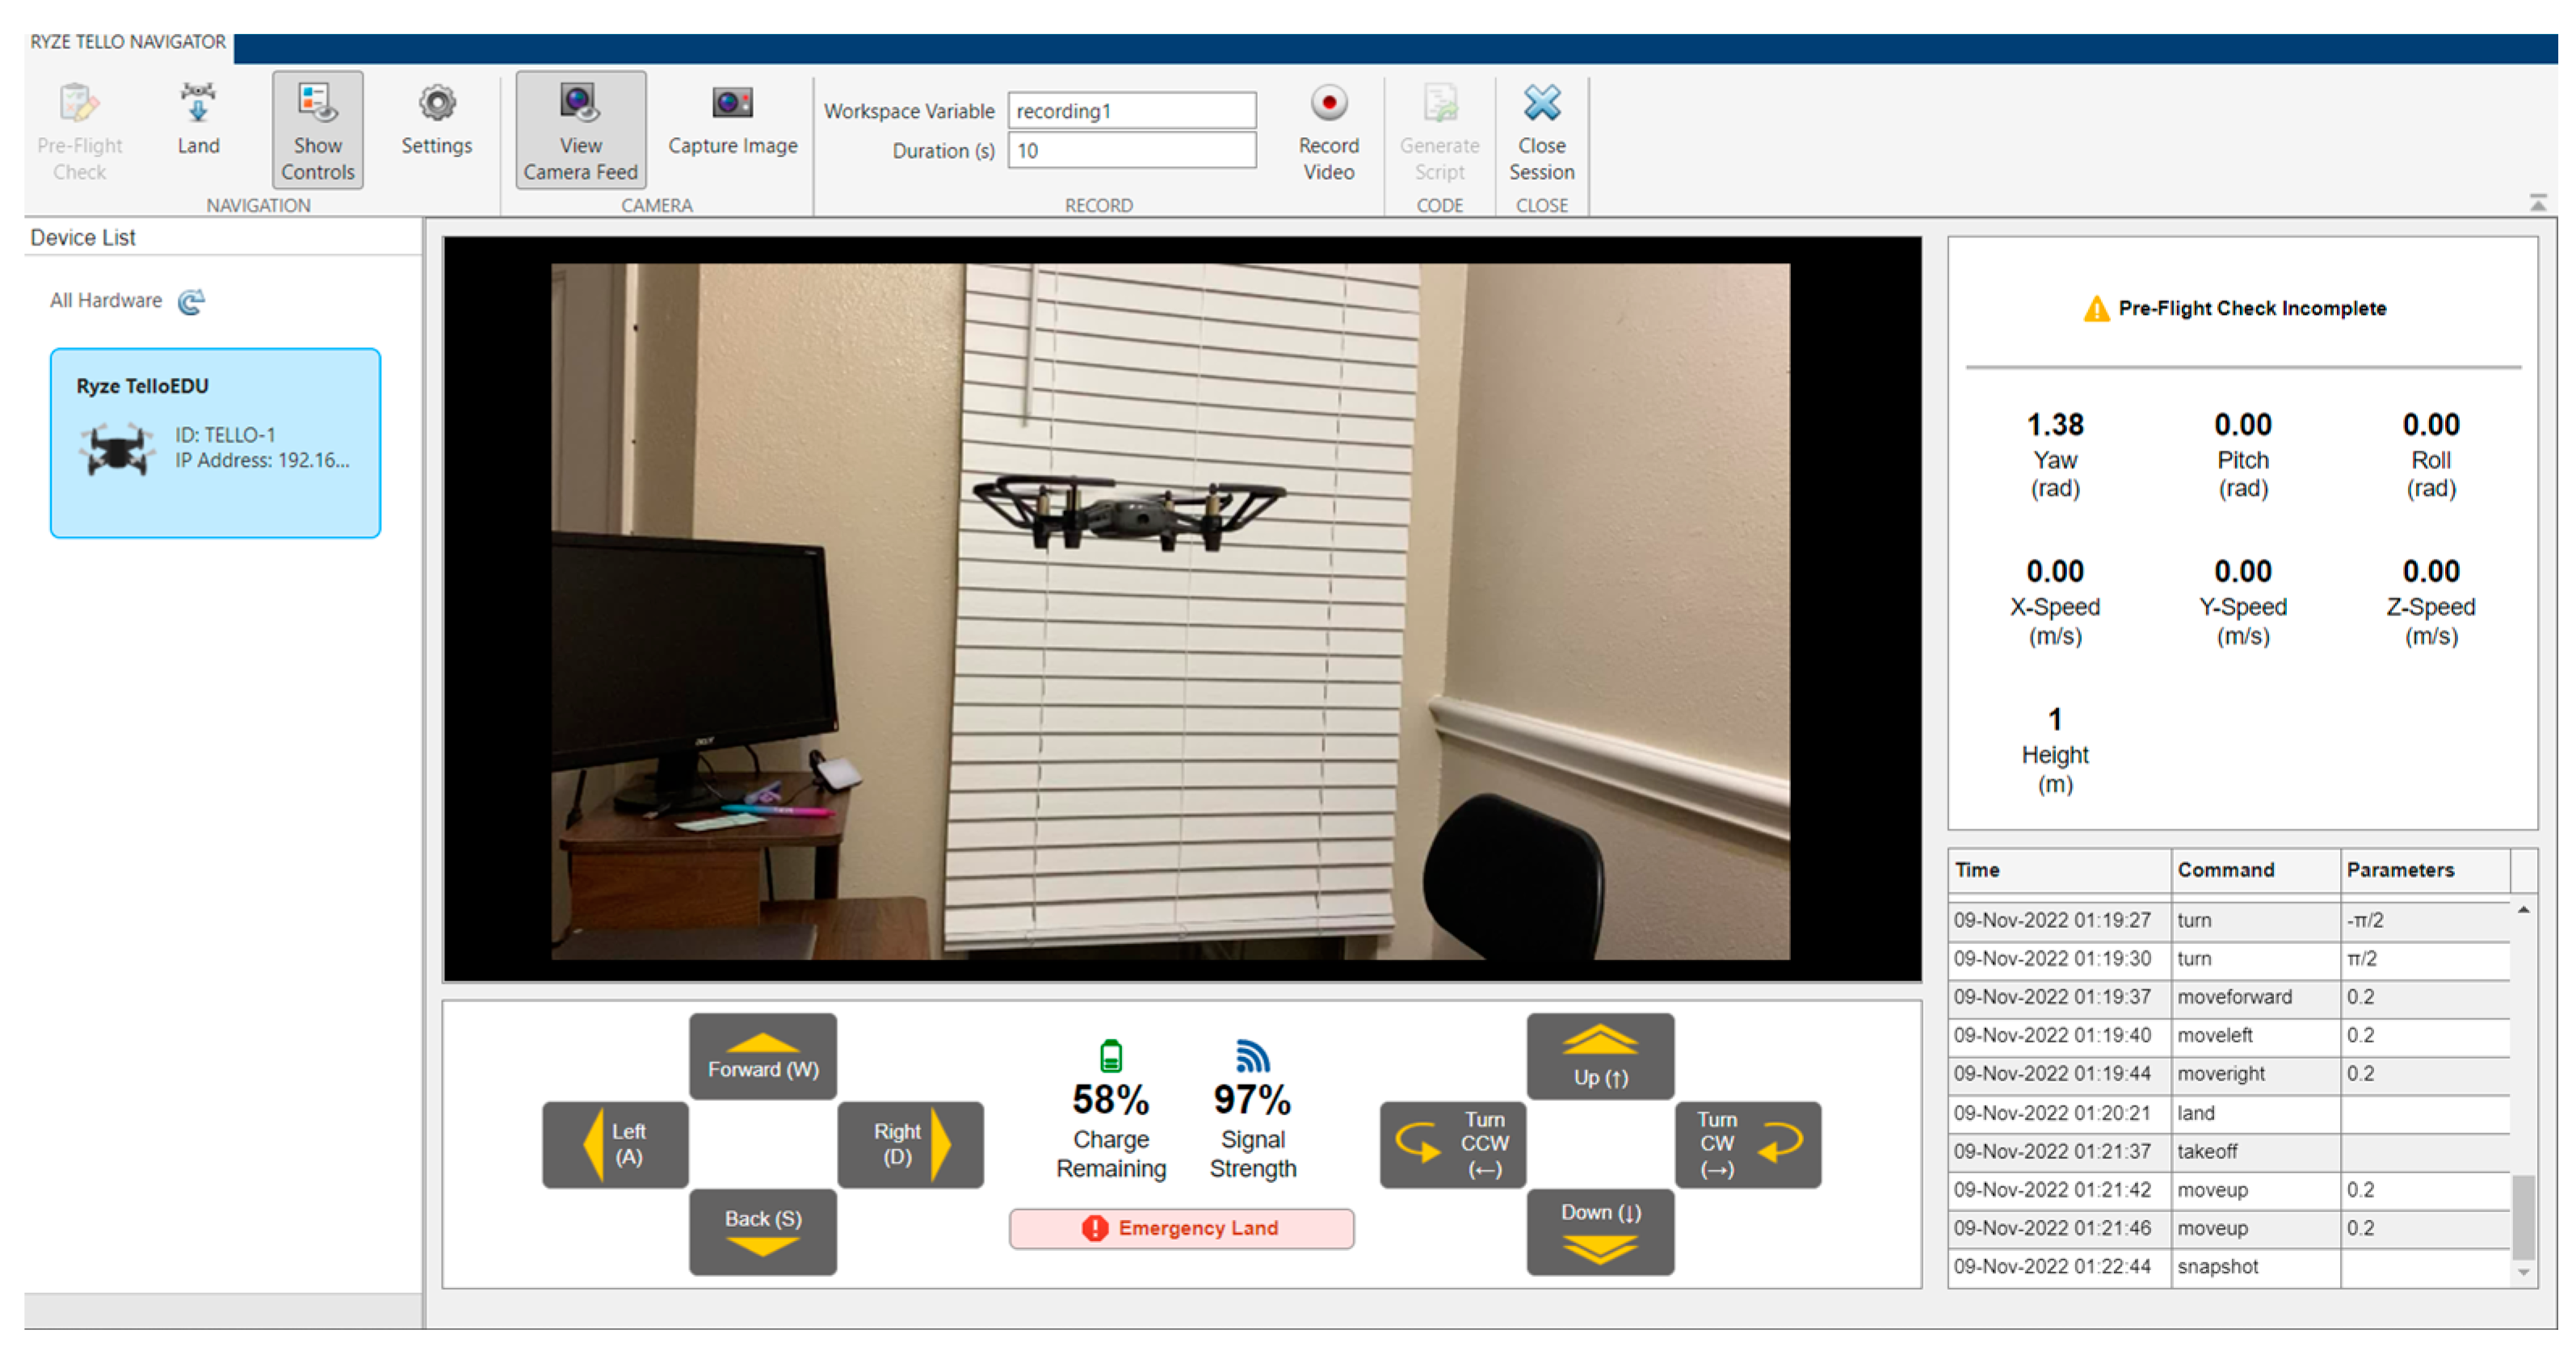Click in the Workspace Variable field

tap(1131, 111)
